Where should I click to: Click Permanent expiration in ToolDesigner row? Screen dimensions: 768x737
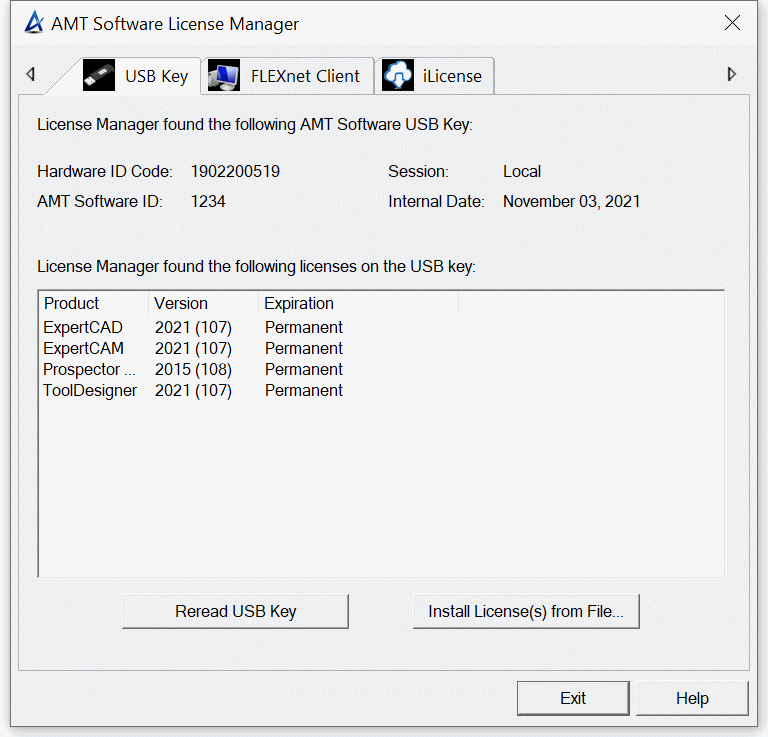(304, 390)
